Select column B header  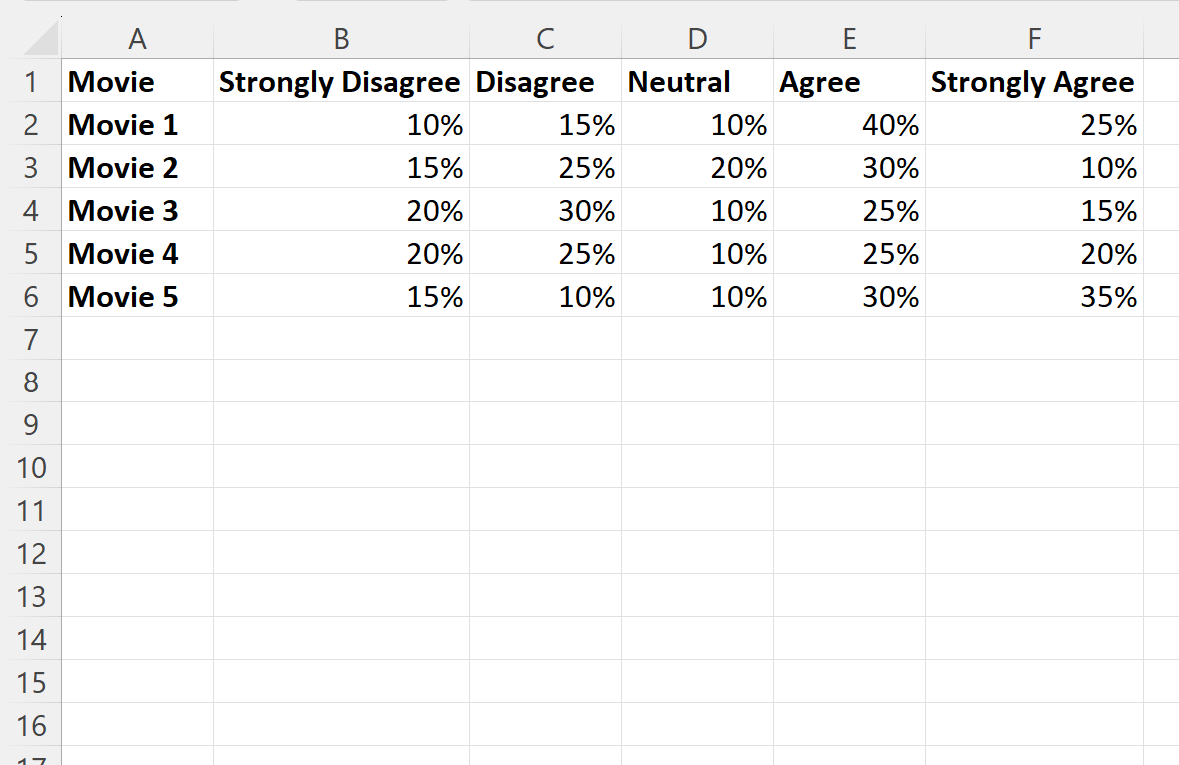click(341, 39)
